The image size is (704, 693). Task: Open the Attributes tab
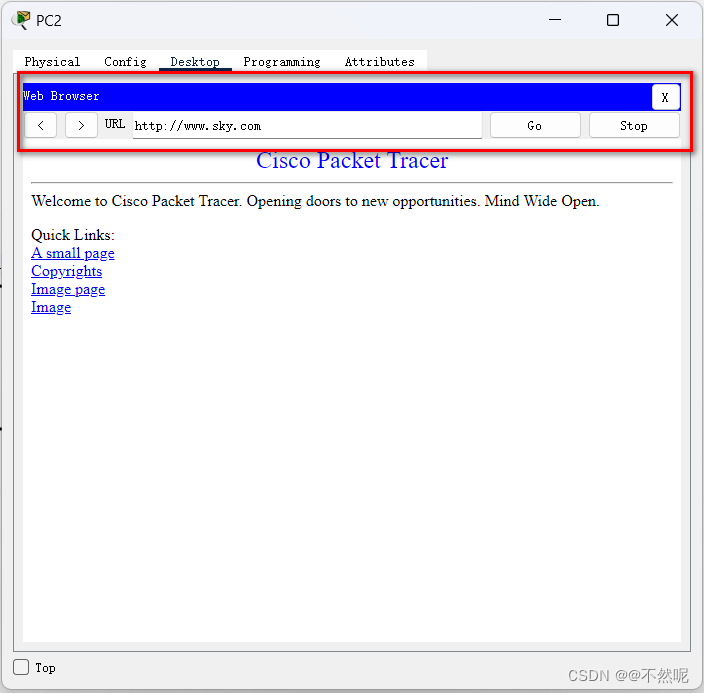pyautogui.click(x=379, y=62)
